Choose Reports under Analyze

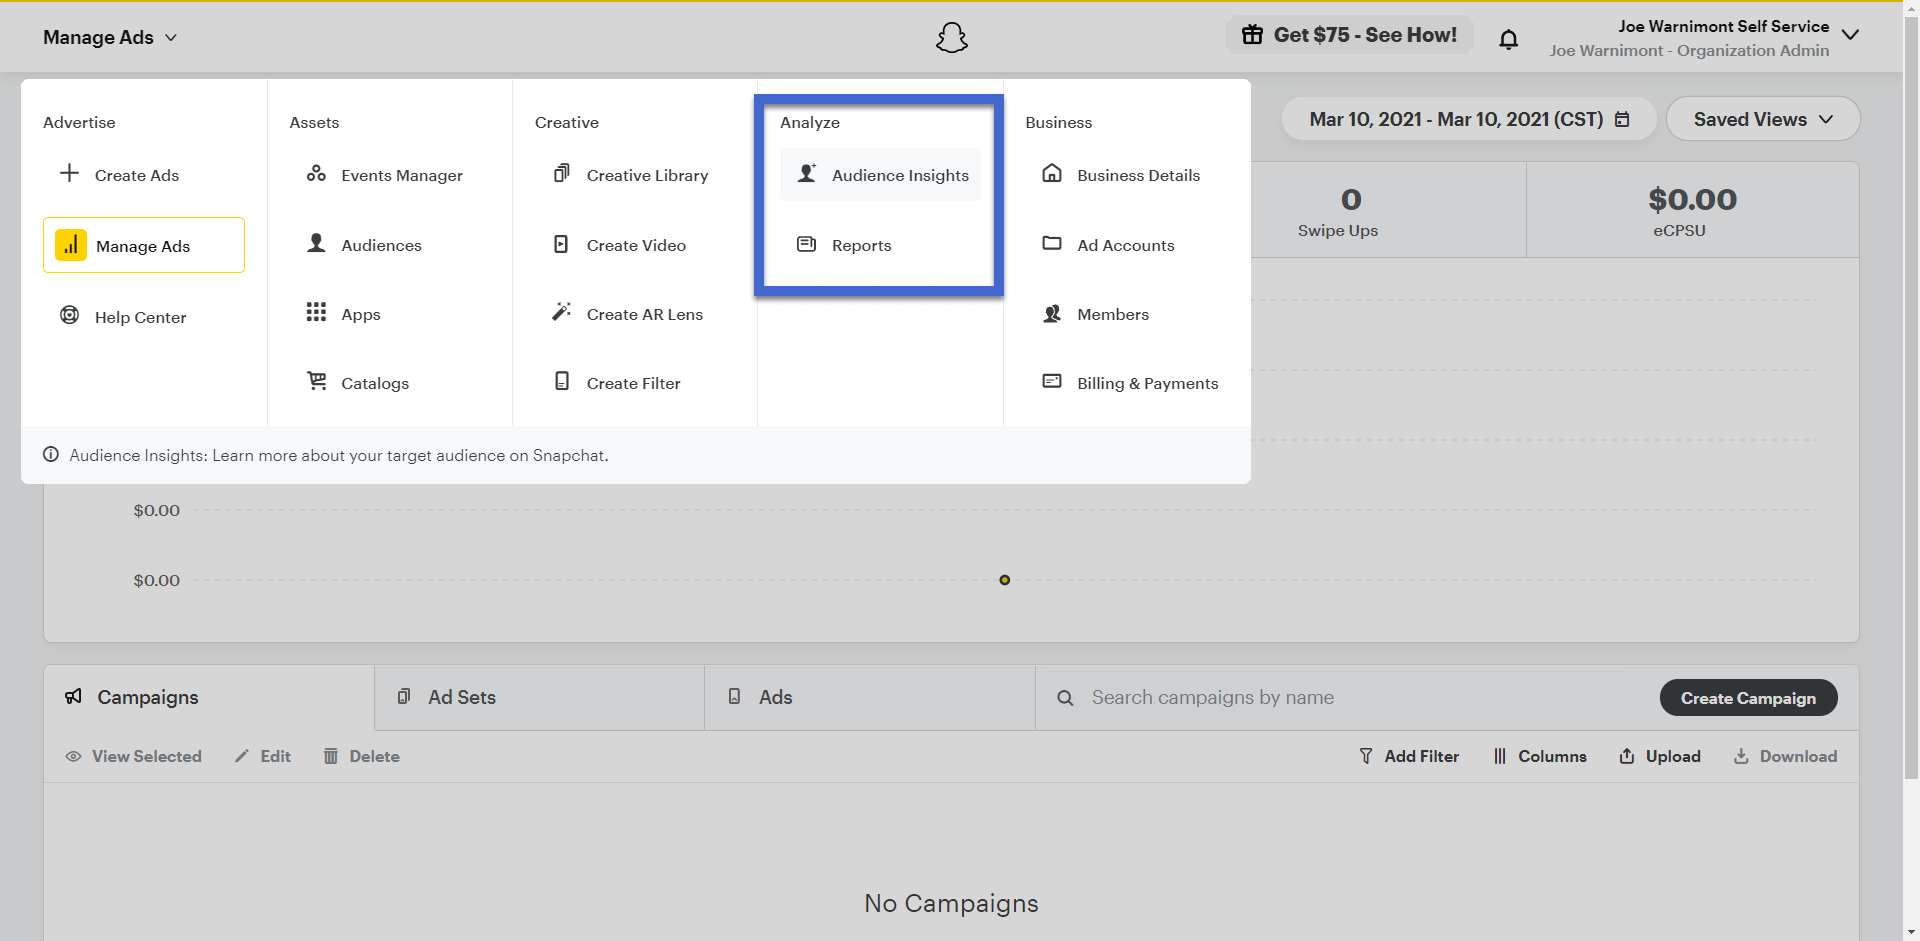point(860,245)
